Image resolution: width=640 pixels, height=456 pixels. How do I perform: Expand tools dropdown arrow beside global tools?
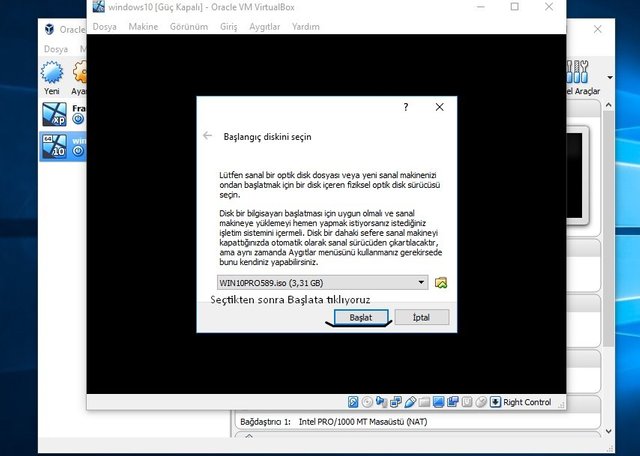tap(610, 77)
